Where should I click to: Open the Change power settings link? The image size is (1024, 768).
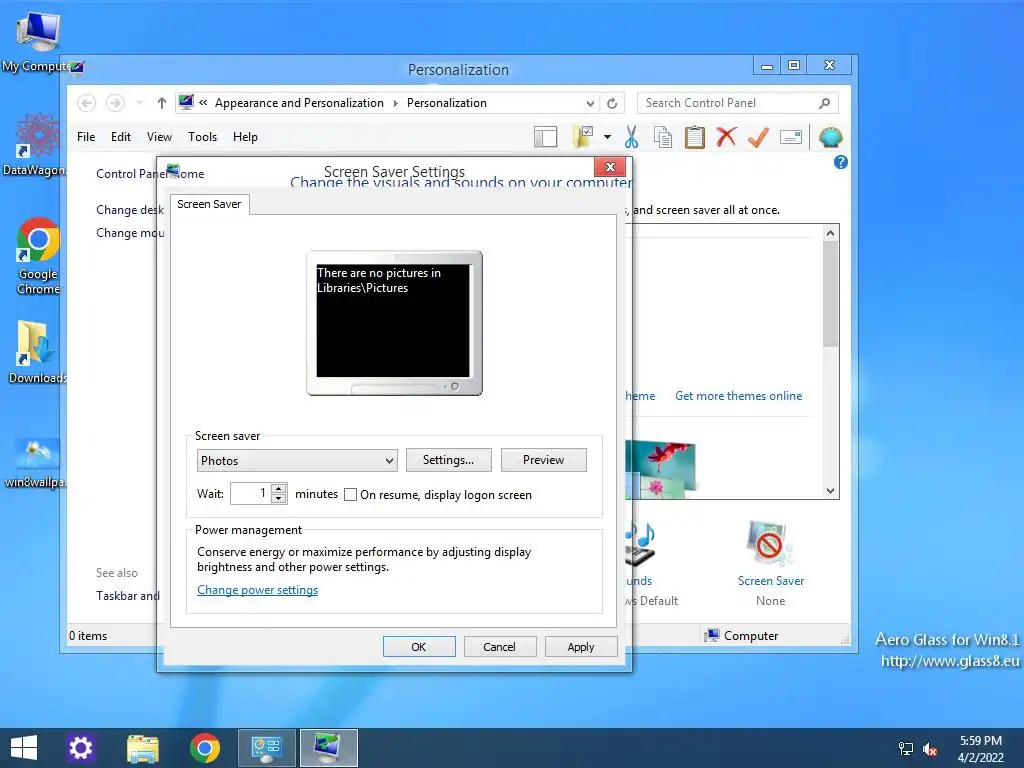257,590
